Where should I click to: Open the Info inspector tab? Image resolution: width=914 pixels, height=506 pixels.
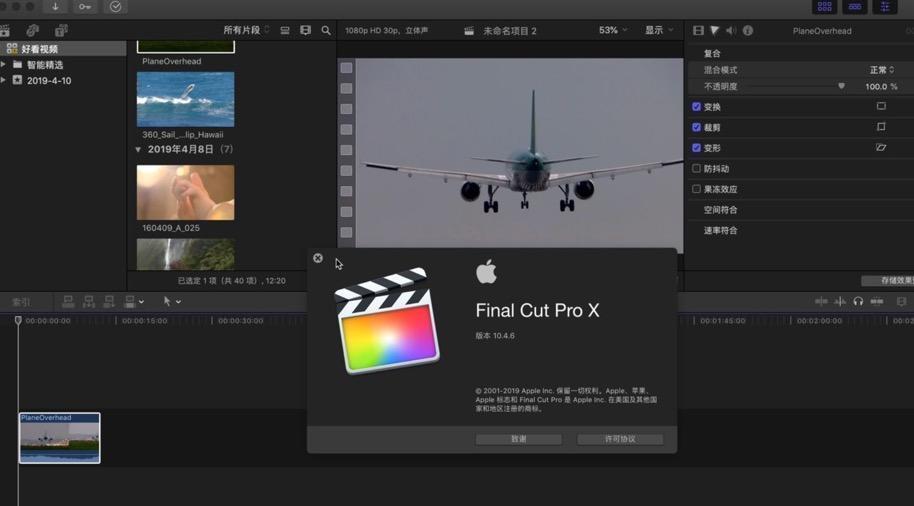tap(748, 31)
